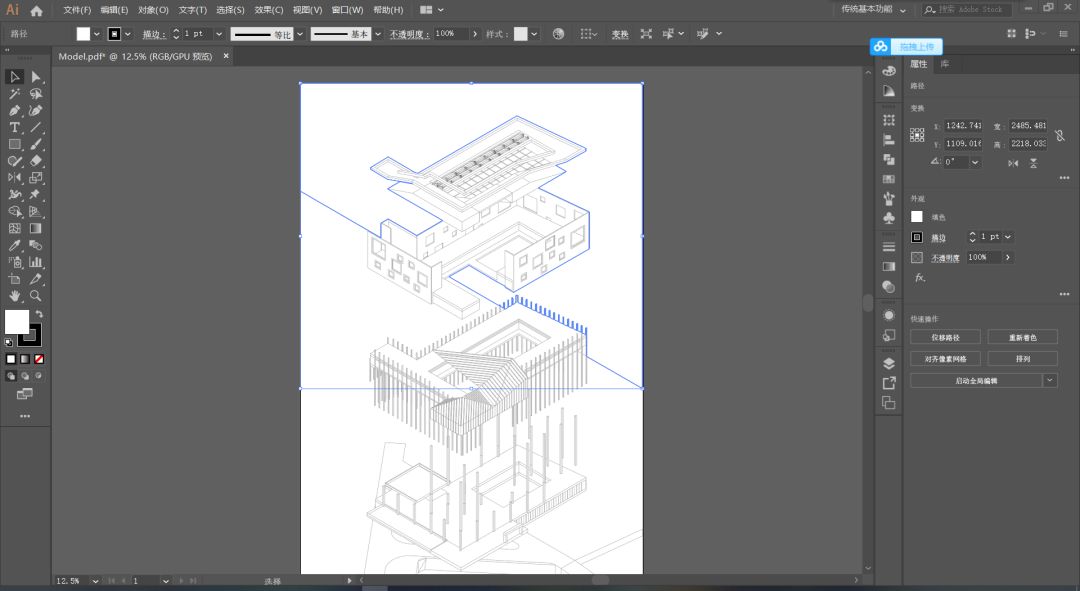Swap fill and stroke colors arrow
This screenshot has width=1080, height=591.
click(x=39, y=314)
